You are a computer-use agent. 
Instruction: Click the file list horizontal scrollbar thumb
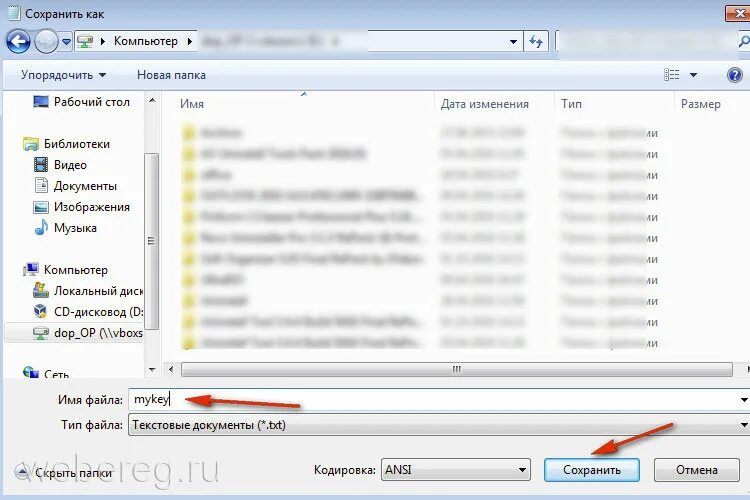[x=457, y=369]
